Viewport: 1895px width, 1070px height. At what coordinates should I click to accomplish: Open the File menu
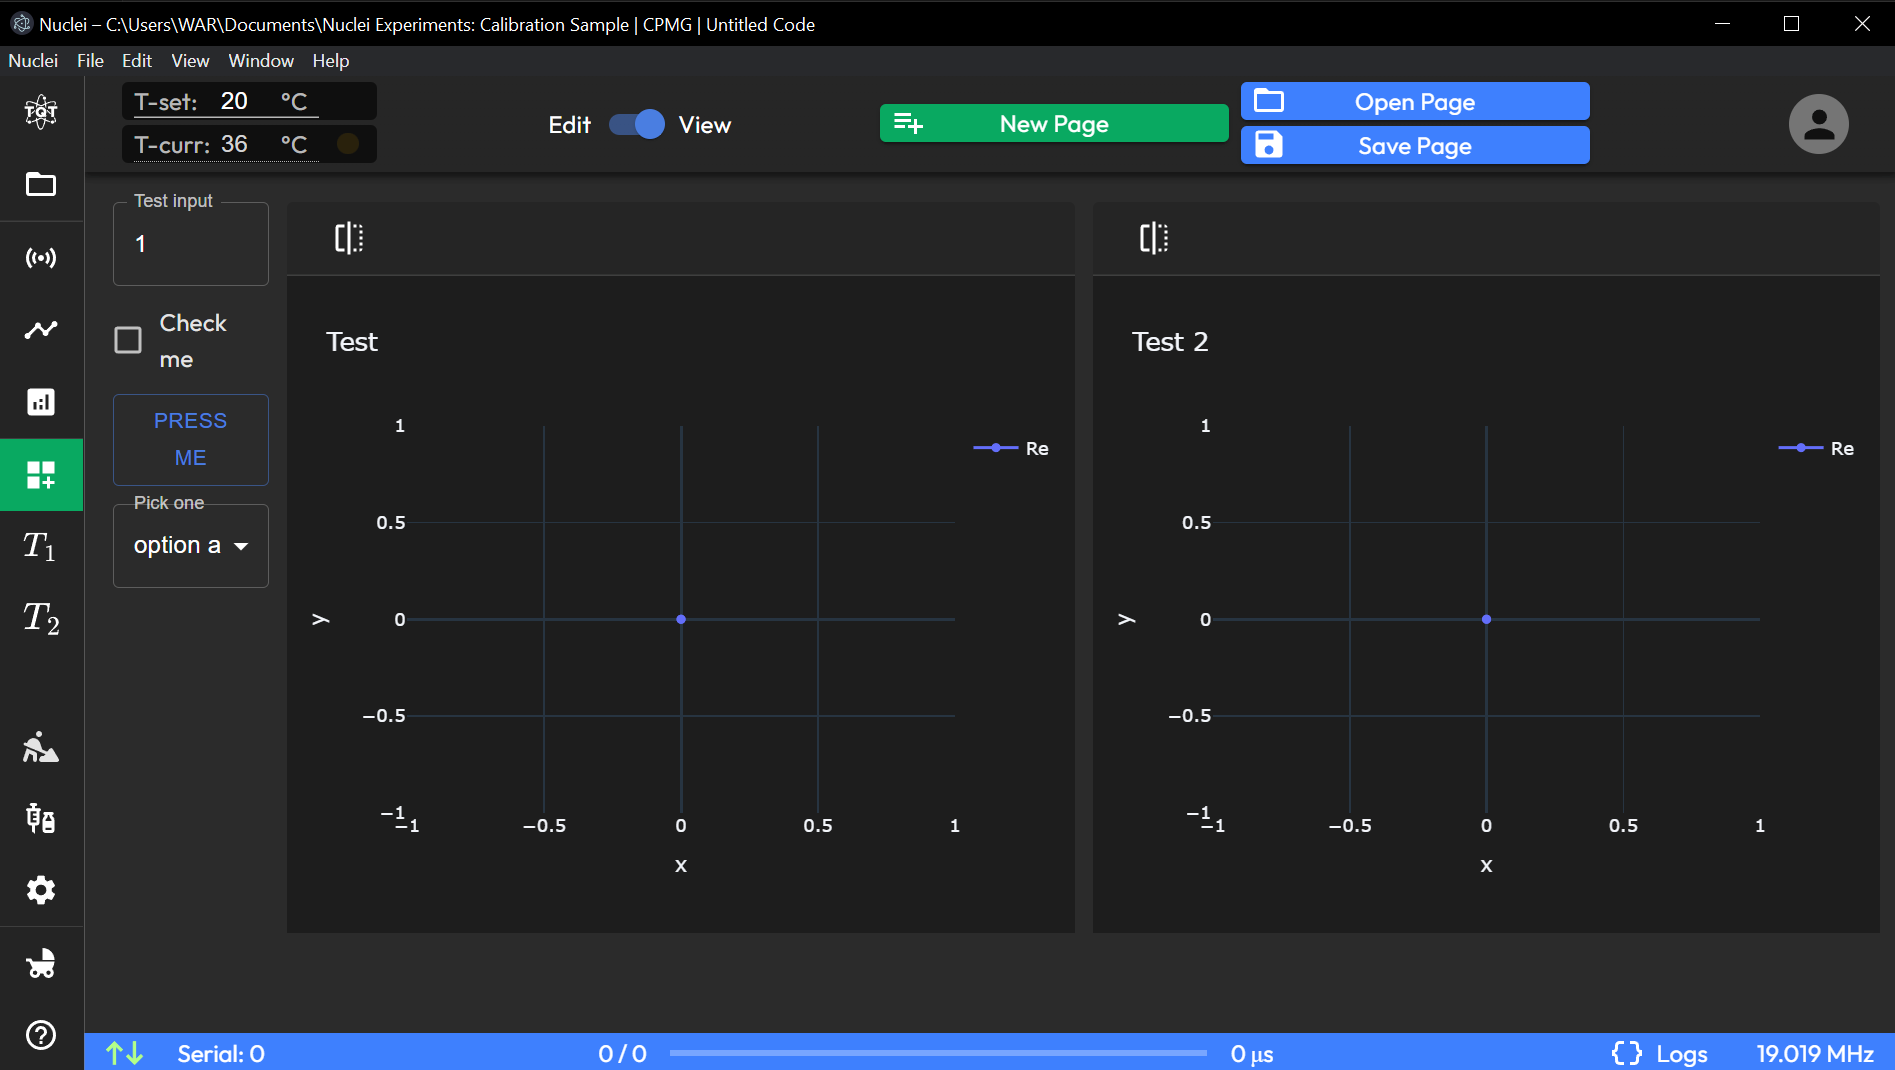(x=90, y=61)
